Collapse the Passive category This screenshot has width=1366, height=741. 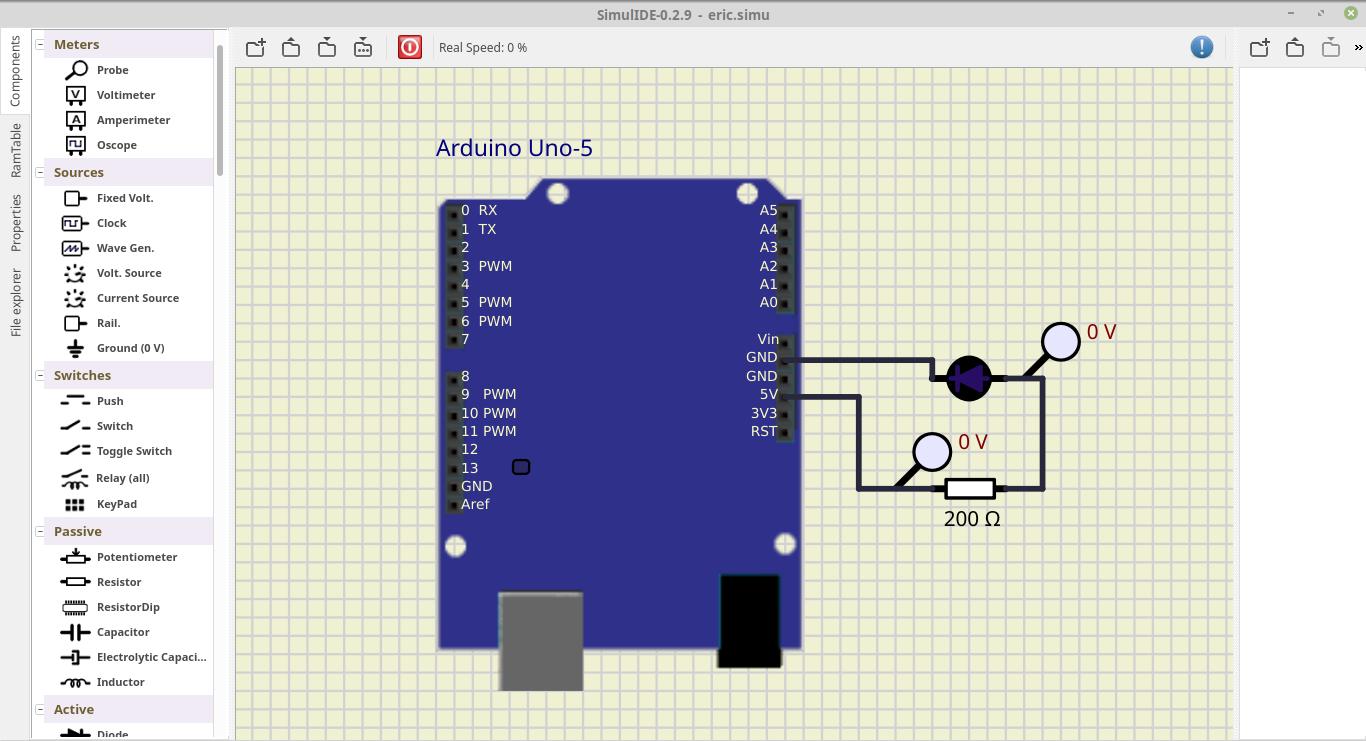point(40,531)
